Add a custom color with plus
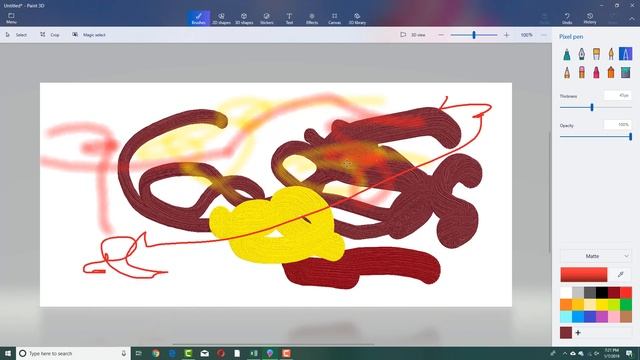The height and width of the screenshot is (360, 640). pos(578,333)
